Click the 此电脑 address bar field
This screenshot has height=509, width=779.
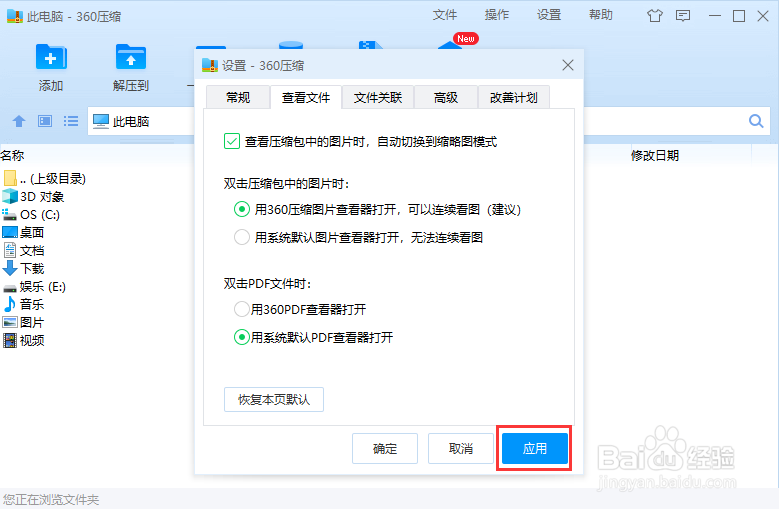141,121
